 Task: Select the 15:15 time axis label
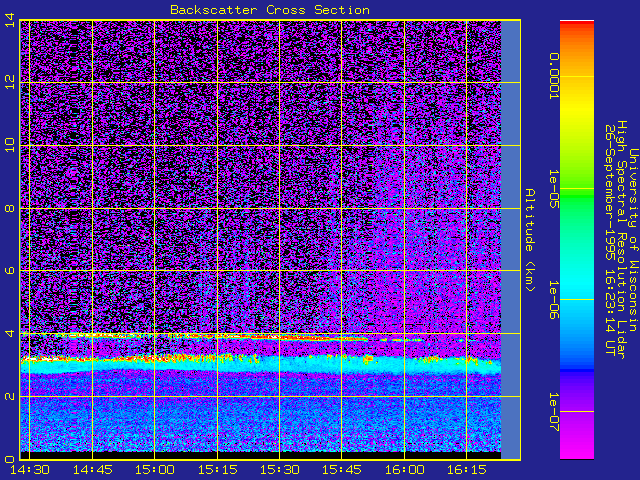[x=217, y=470]
